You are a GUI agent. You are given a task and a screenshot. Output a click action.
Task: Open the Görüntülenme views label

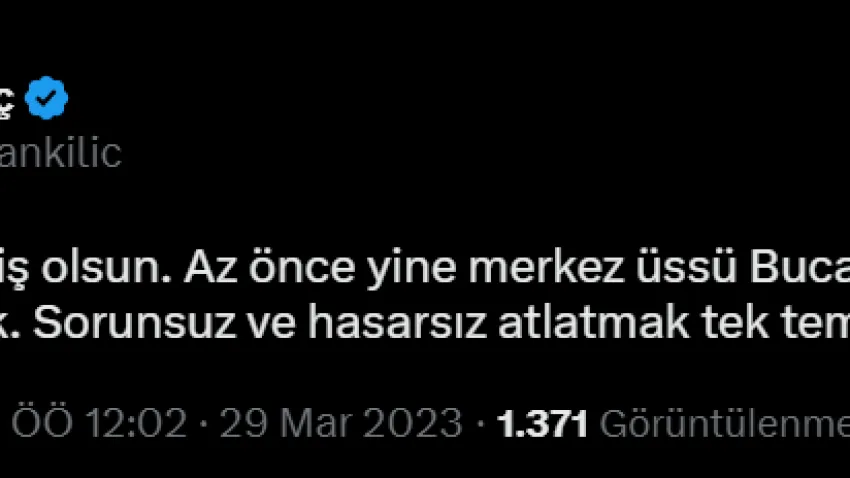click(725, 423)
